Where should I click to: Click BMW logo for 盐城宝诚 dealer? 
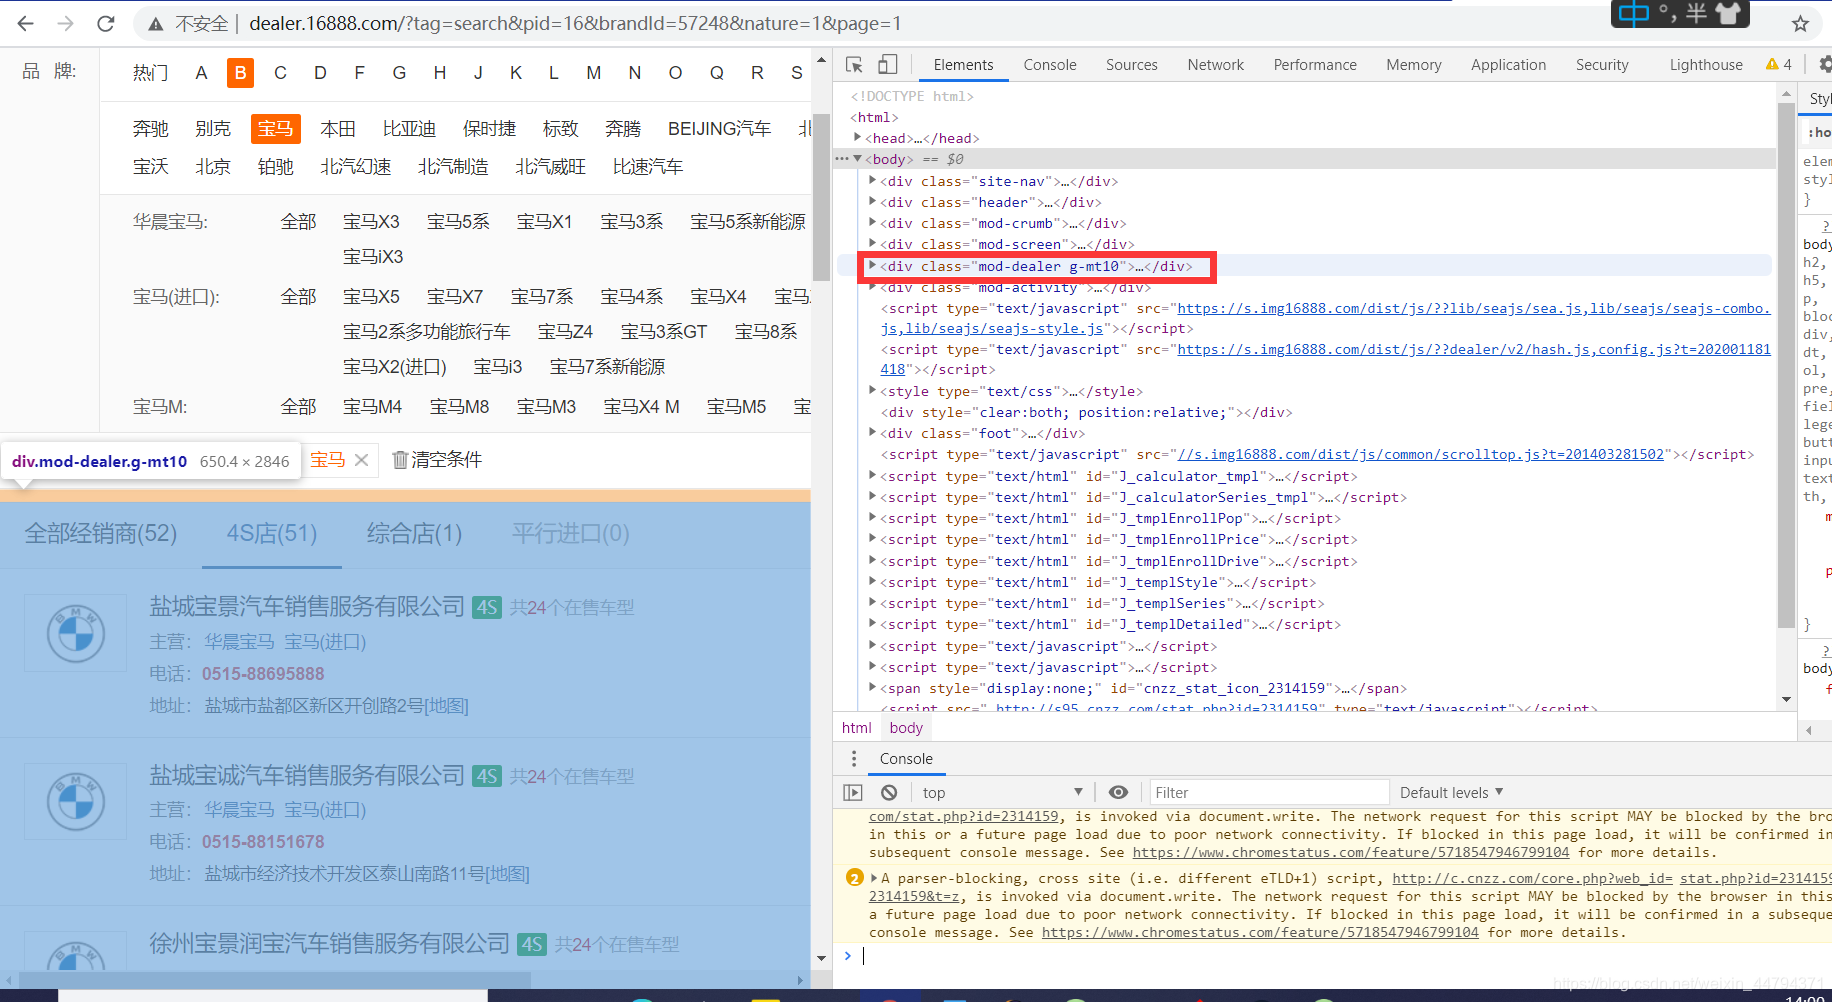[76, 801]
